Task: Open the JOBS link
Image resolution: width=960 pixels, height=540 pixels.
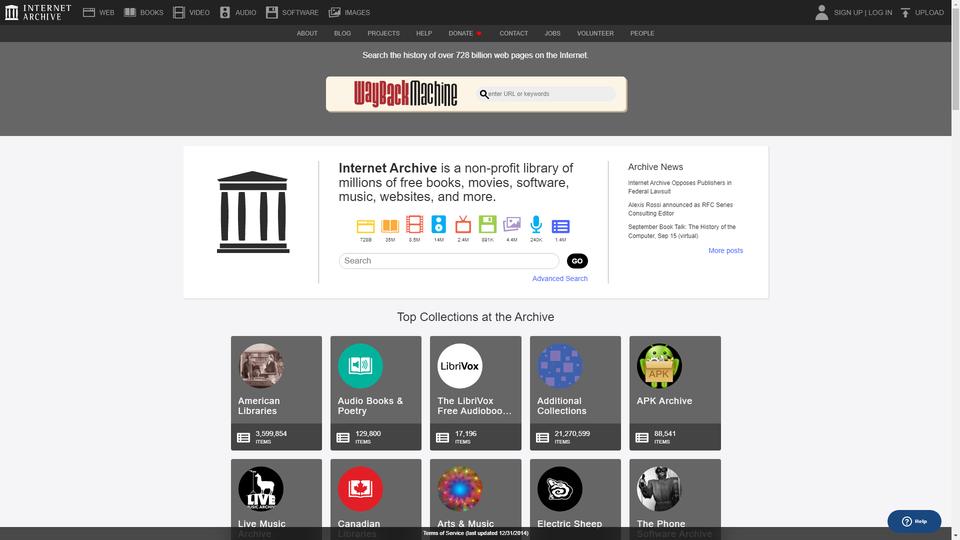Action: (x=552, y=33)
